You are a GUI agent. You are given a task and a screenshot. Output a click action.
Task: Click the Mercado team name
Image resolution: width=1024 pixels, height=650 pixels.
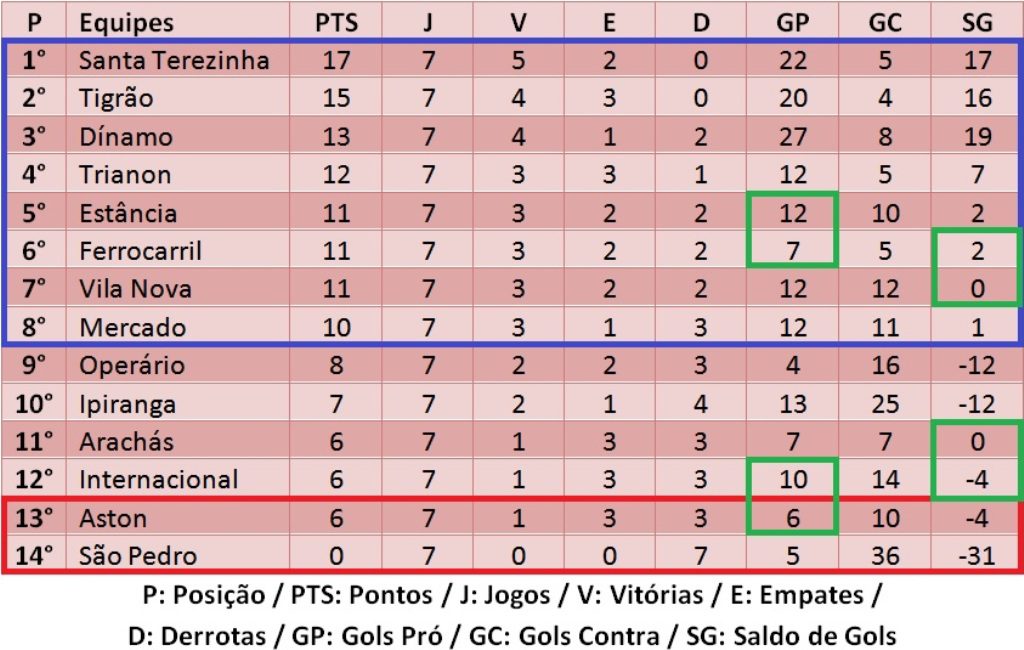(133, 328)
